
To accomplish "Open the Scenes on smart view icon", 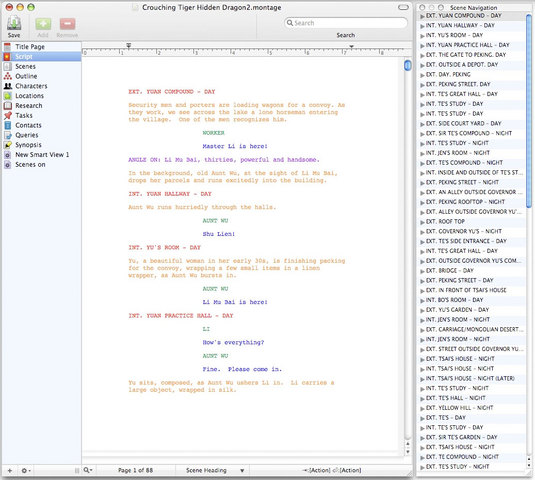I will pos(7,165).
